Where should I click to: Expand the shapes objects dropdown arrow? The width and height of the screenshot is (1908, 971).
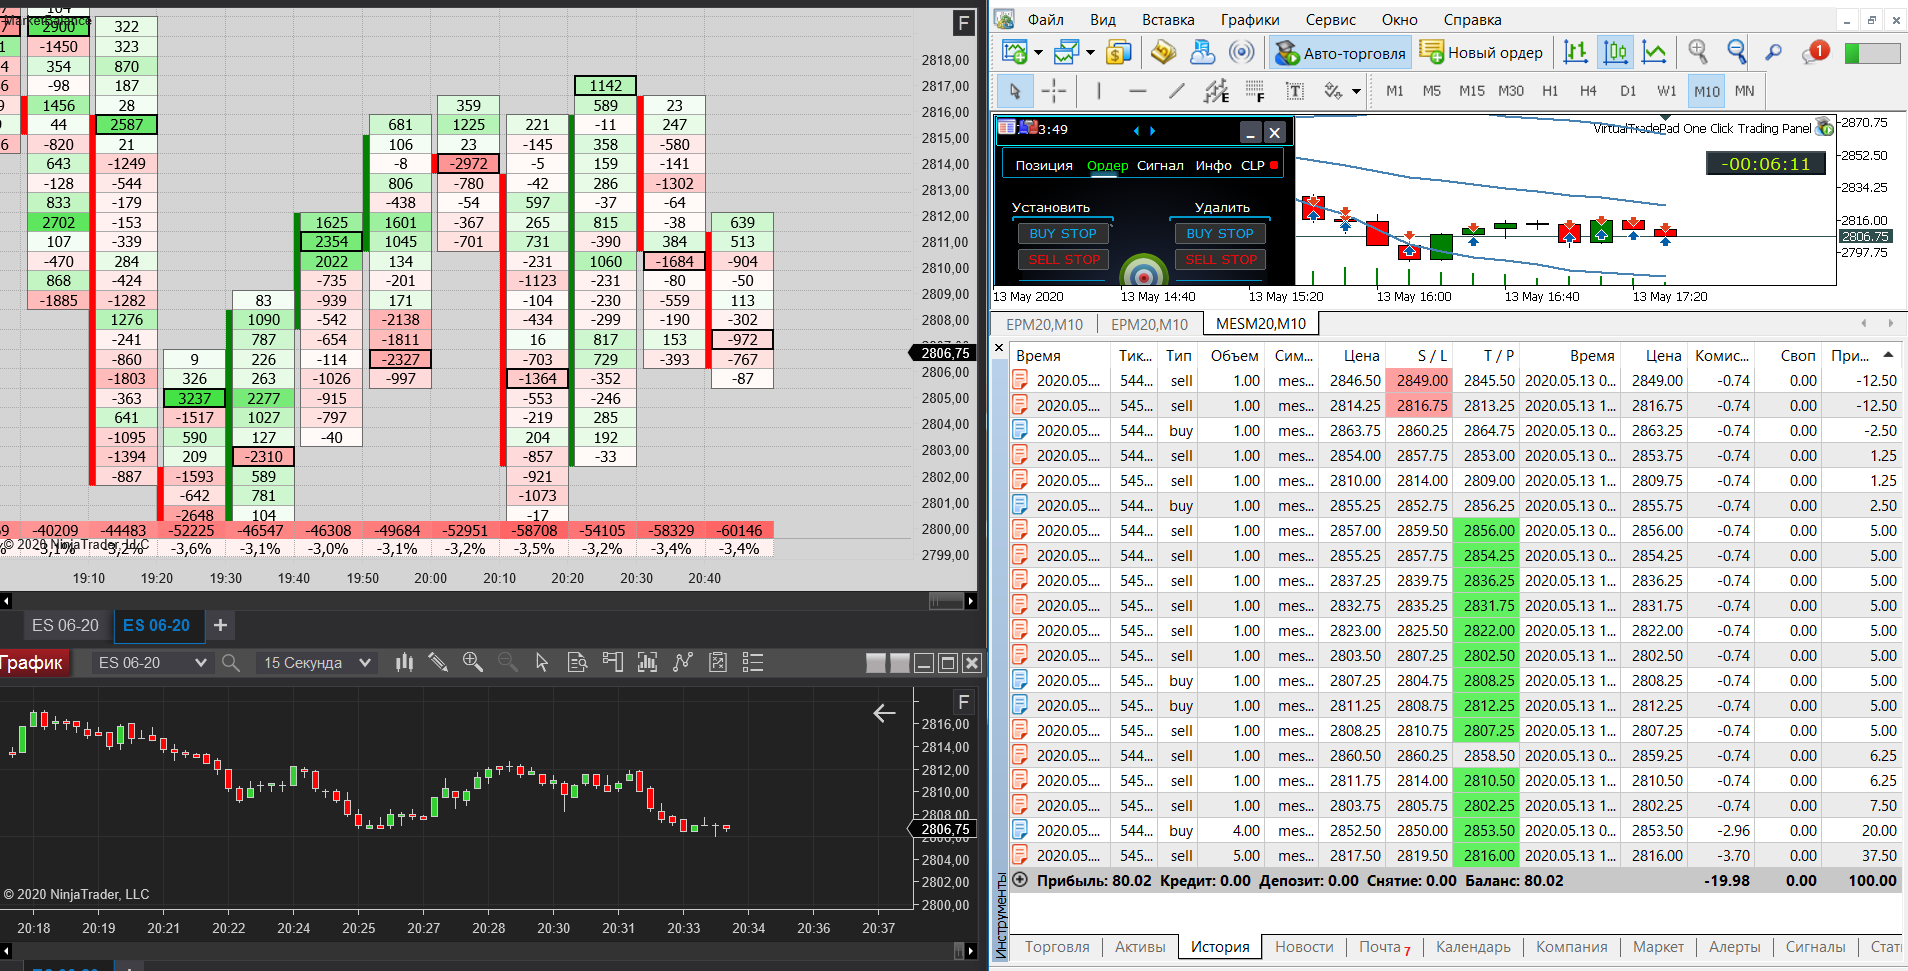pos(1356,91)
